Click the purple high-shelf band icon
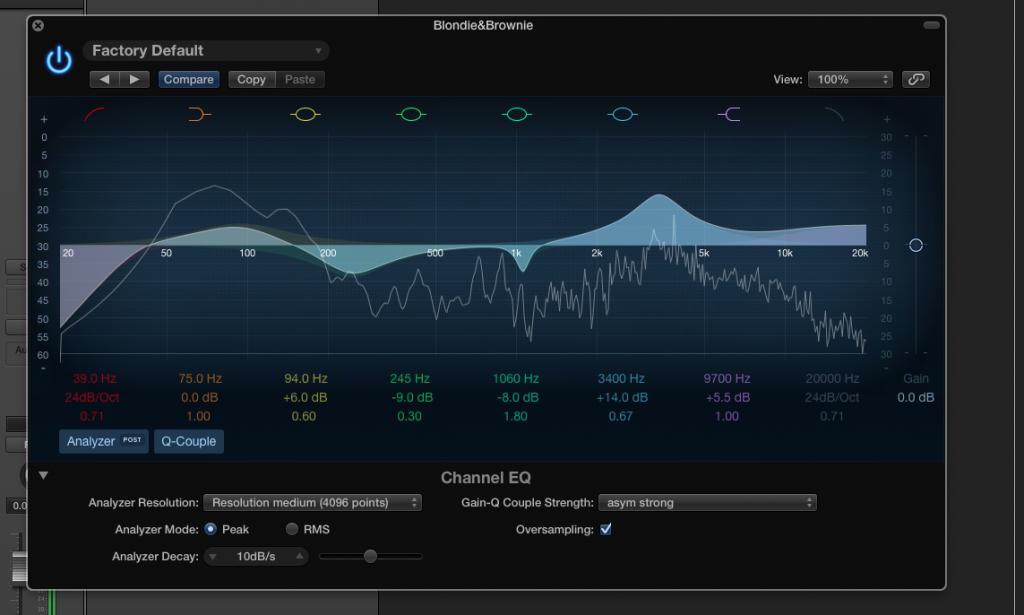This screenshot has height=615, width=1024. click(x=729, y=115)
